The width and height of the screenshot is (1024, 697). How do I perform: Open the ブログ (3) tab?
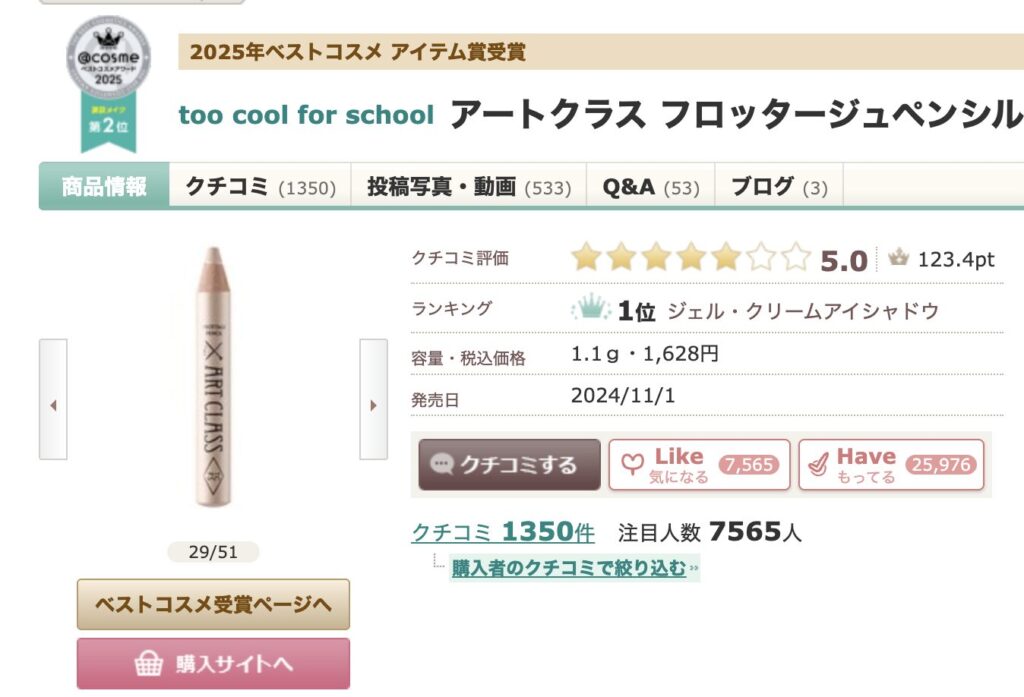779,187
